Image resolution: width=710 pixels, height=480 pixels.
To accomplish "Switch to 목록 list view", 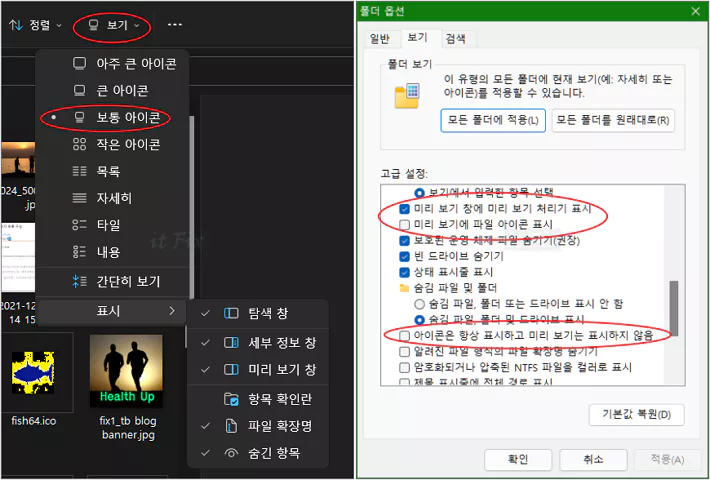I will (x=112, y=171).
